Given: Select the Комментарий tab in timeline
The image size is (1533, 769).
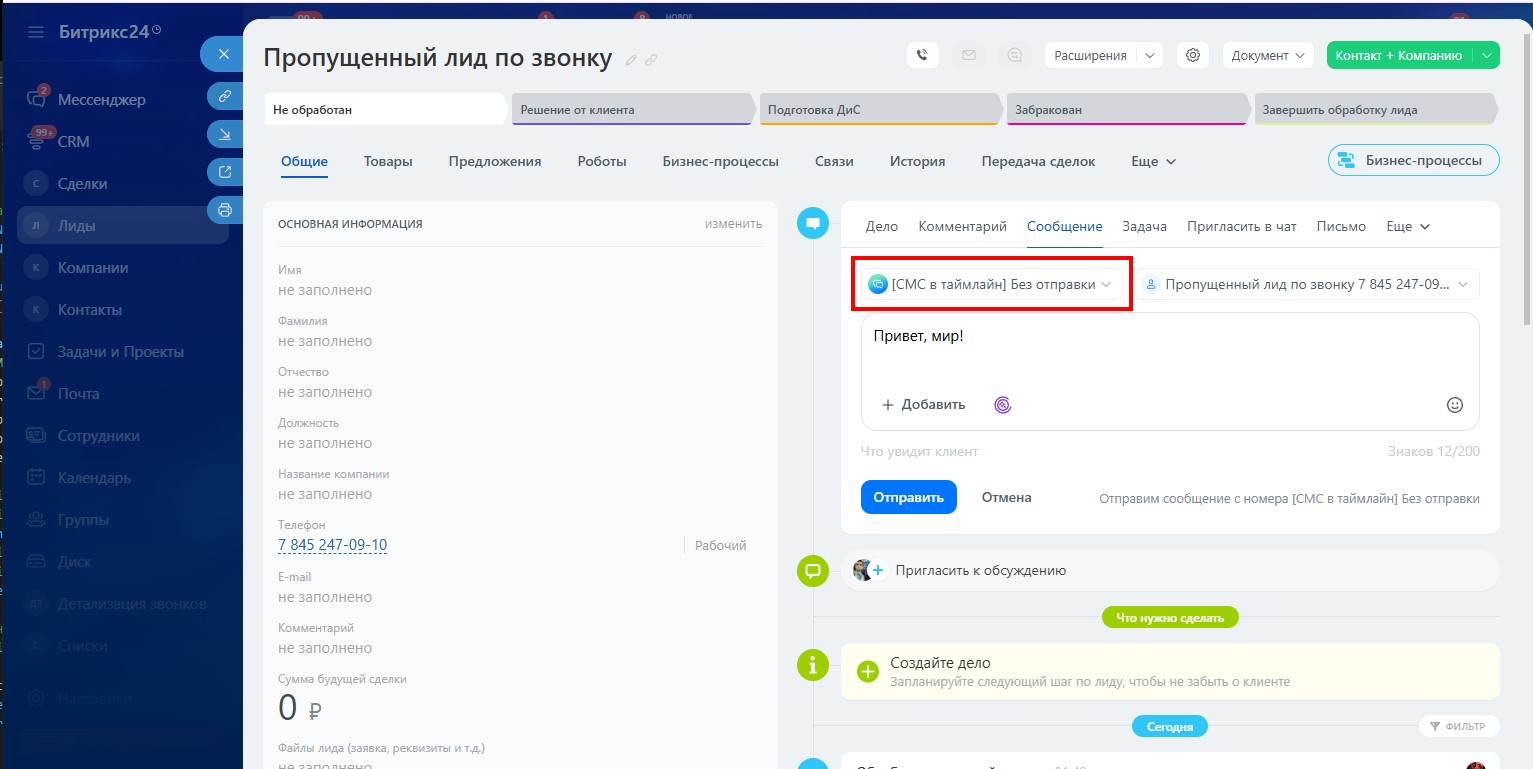Looking at the screenshot, I should 962,227.
